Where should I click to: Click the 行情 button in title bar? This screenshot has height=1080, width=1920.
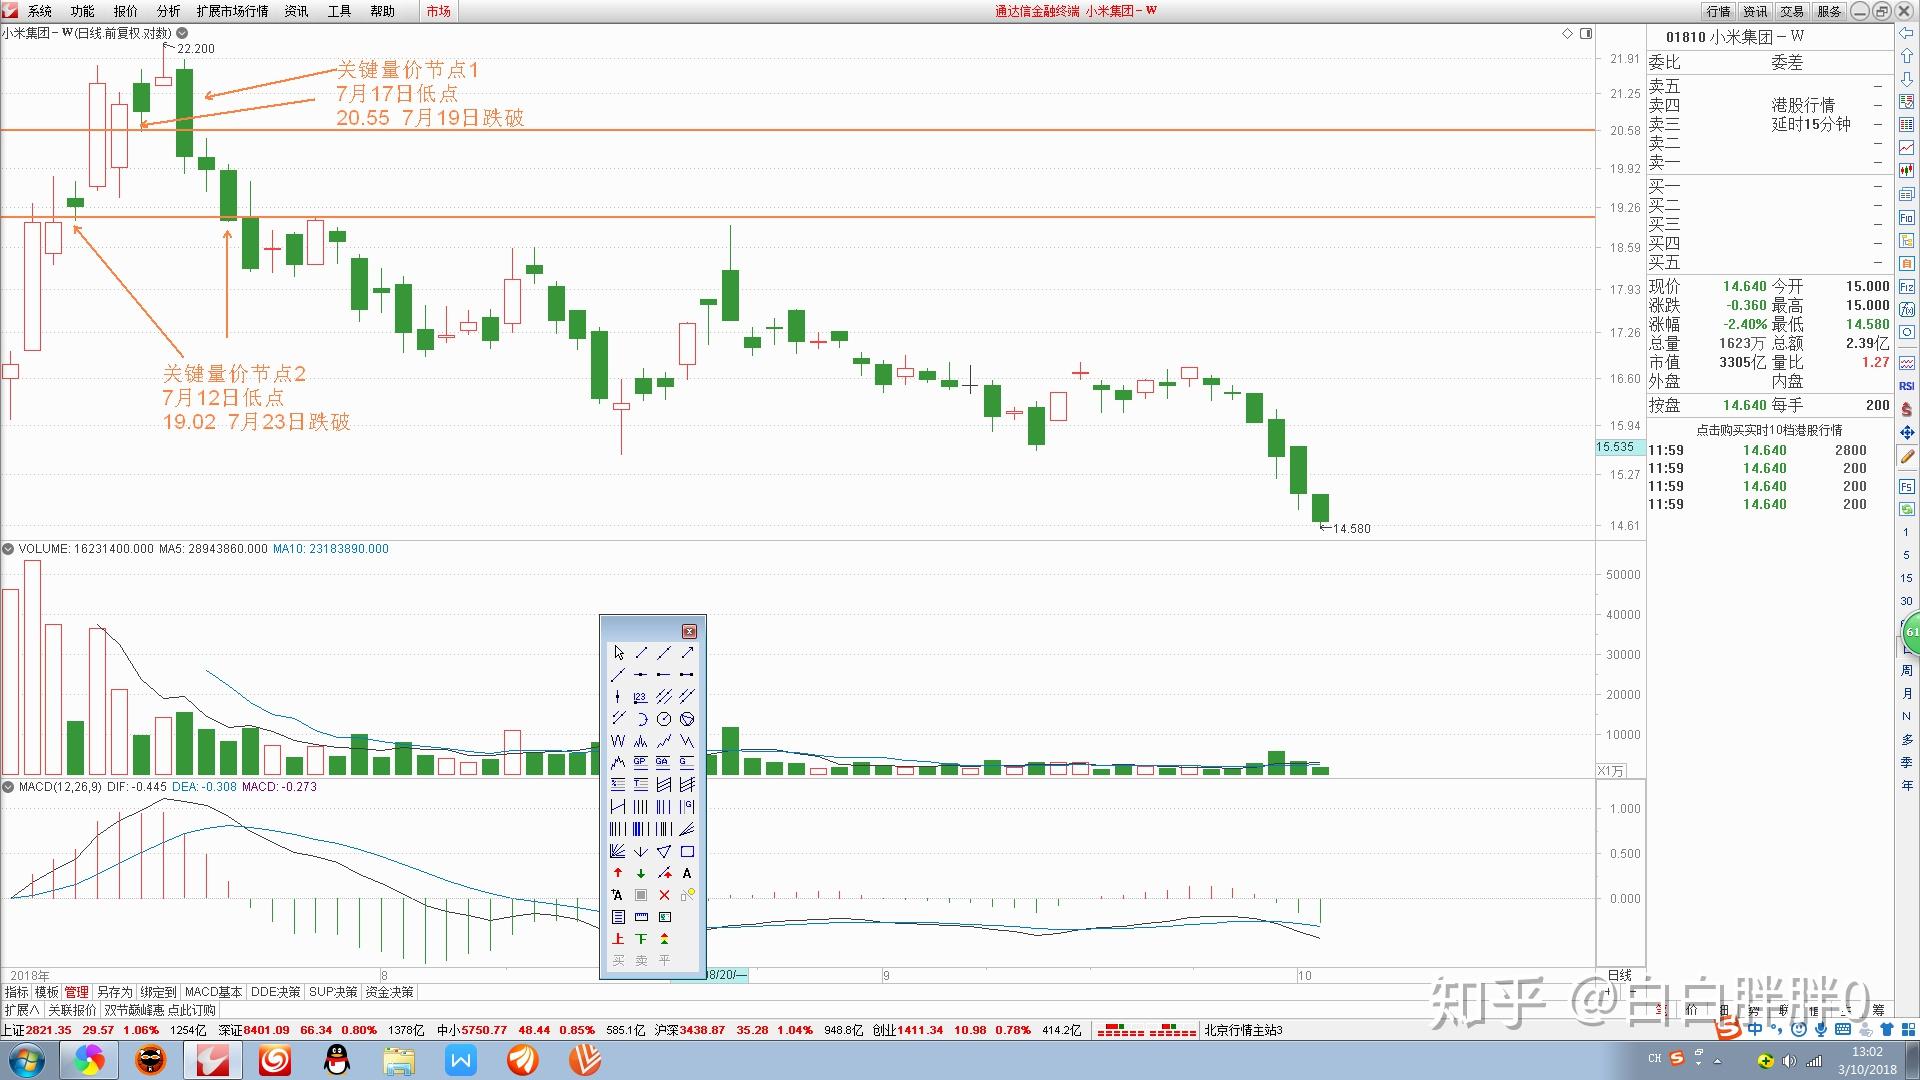pyautogui.click(x=1718, y=11)
